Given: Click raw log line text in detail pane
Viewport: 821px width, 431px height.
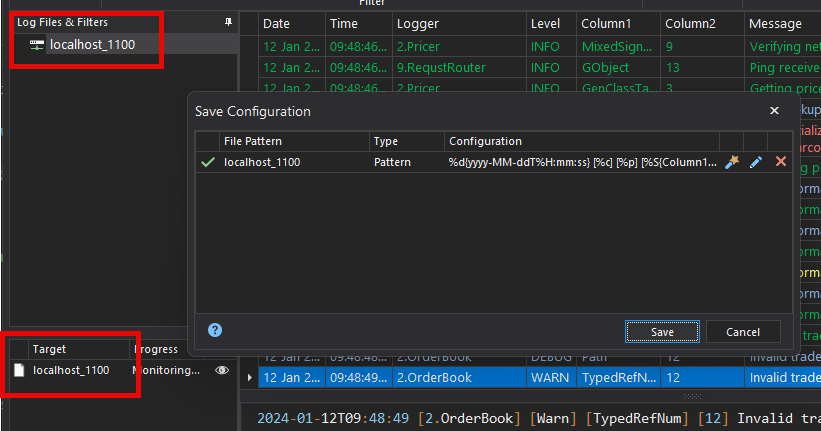Looking at the screenshot, I should pyautogui.click(x=539, y=418).
